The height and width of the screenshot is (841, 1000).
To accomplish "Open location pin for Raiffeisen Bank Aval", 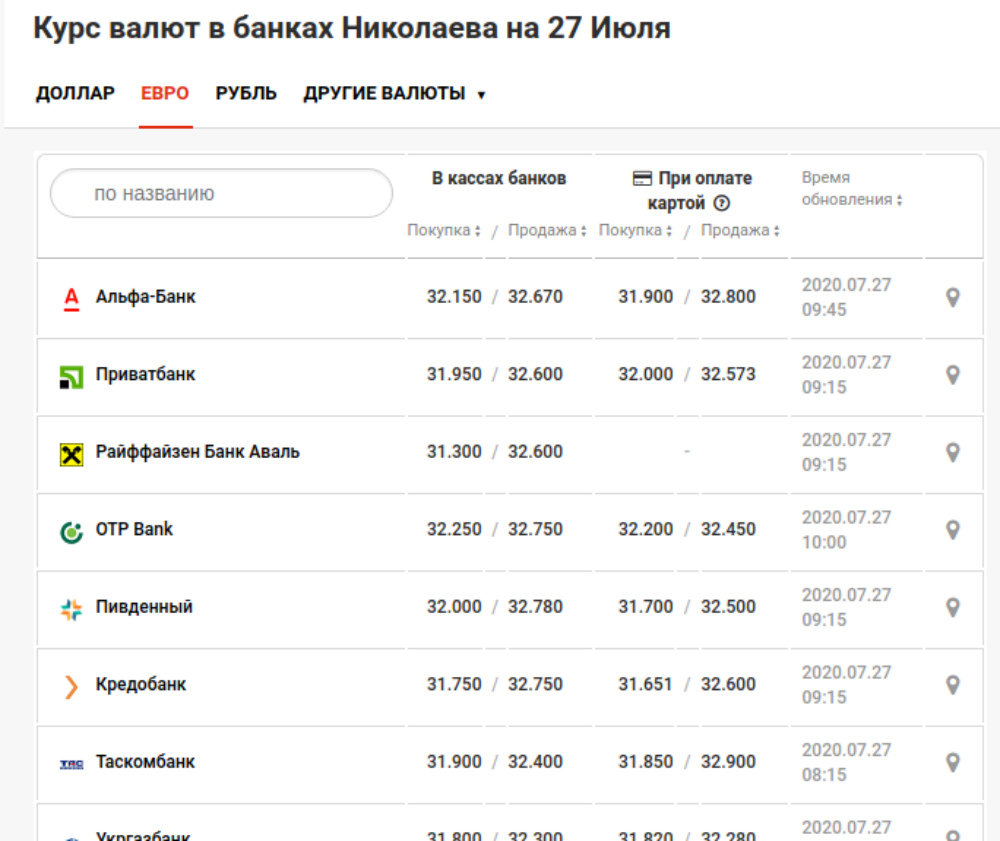I will (x=953, y=452).
